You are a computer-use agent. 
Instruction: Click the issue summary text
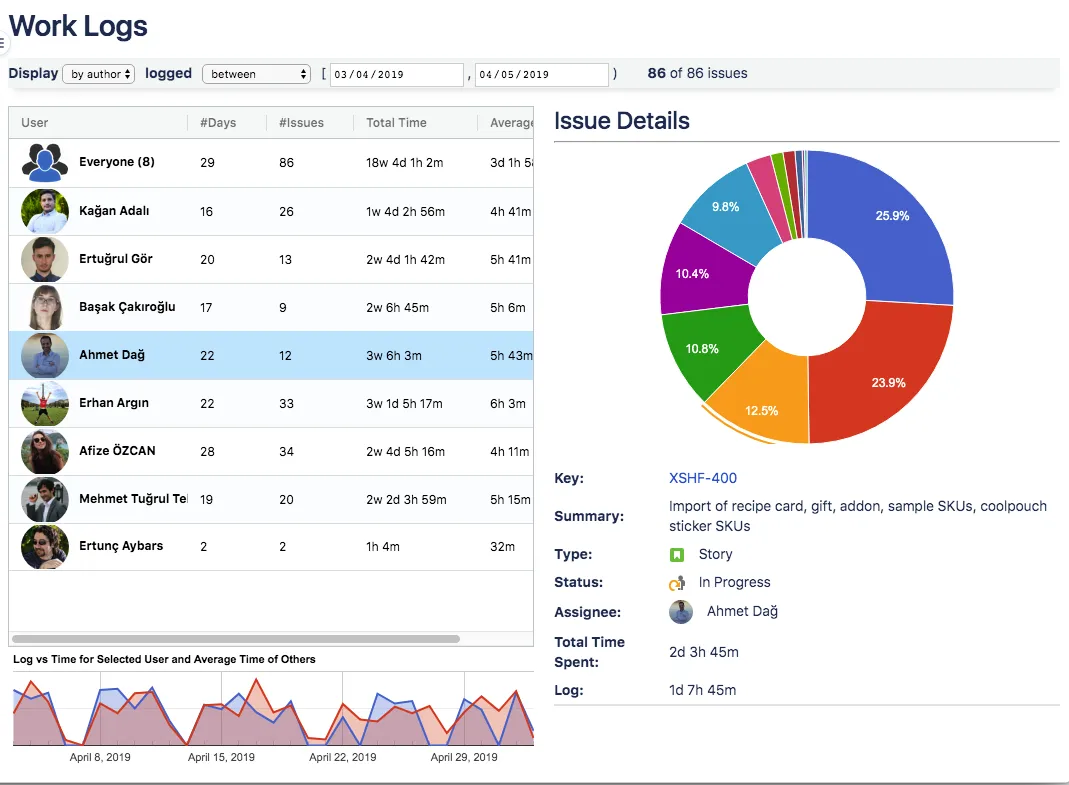(x=858, y=516)
